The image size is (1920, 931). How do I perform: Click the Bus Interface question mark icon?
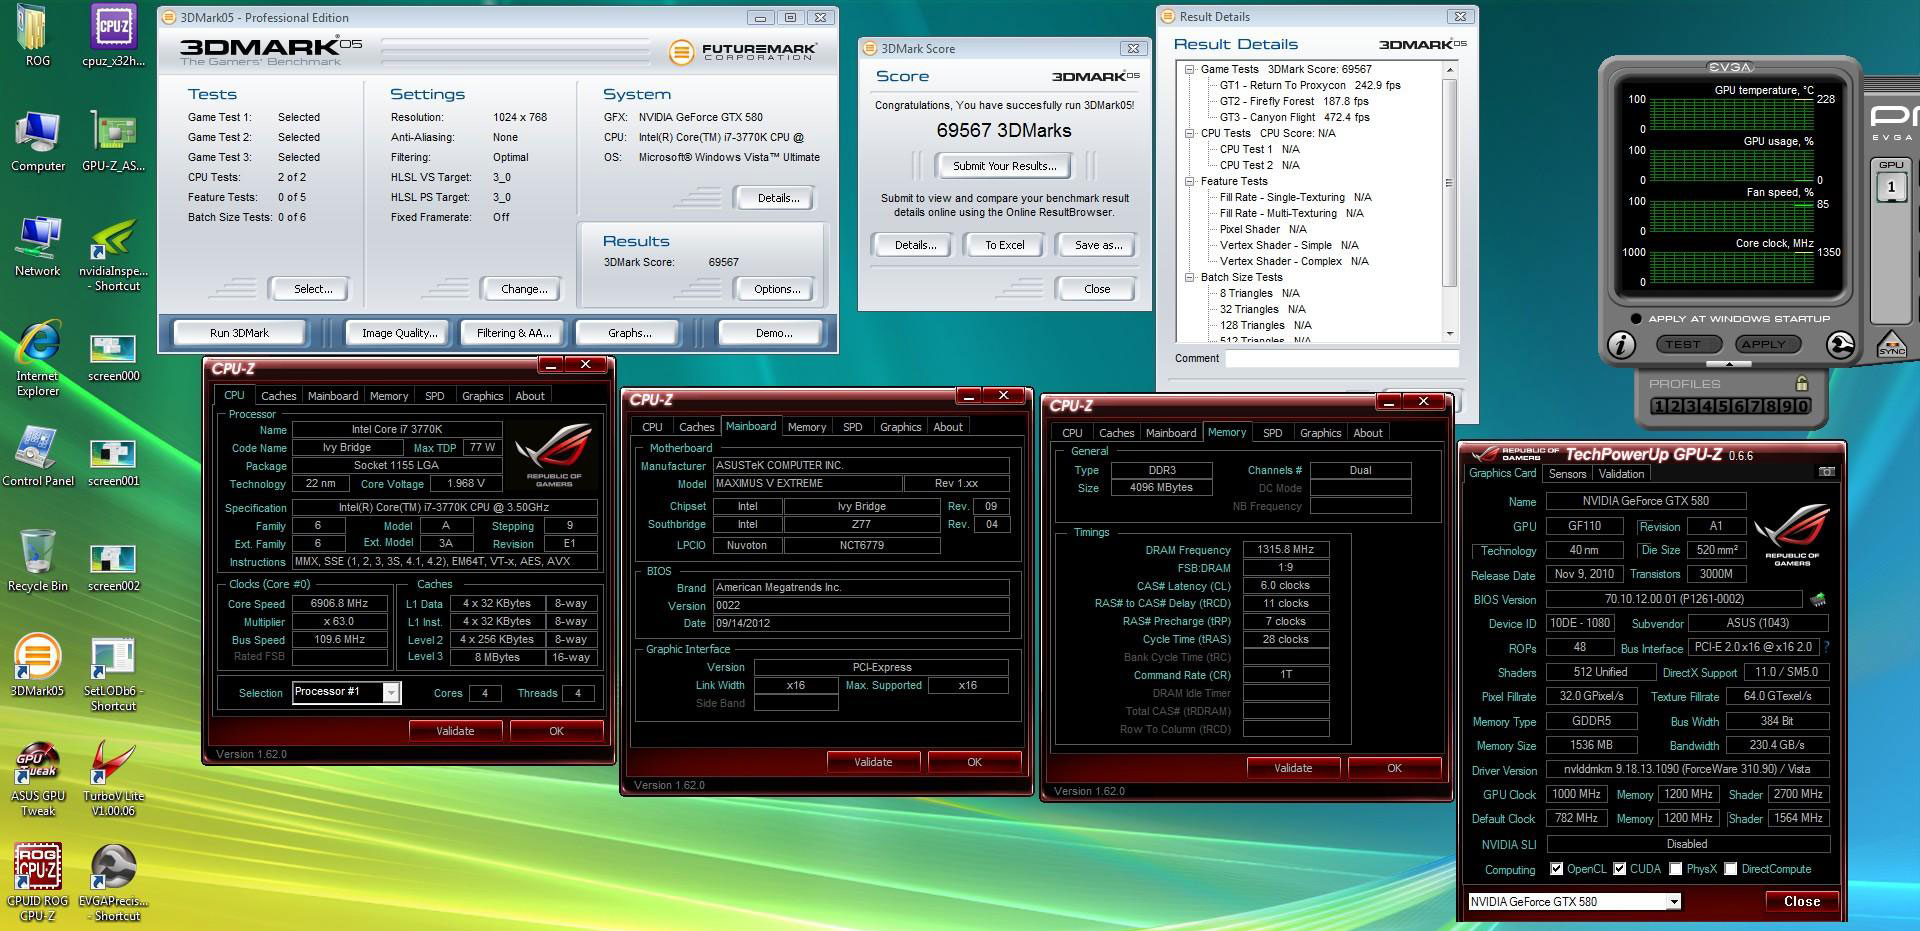1826,648
